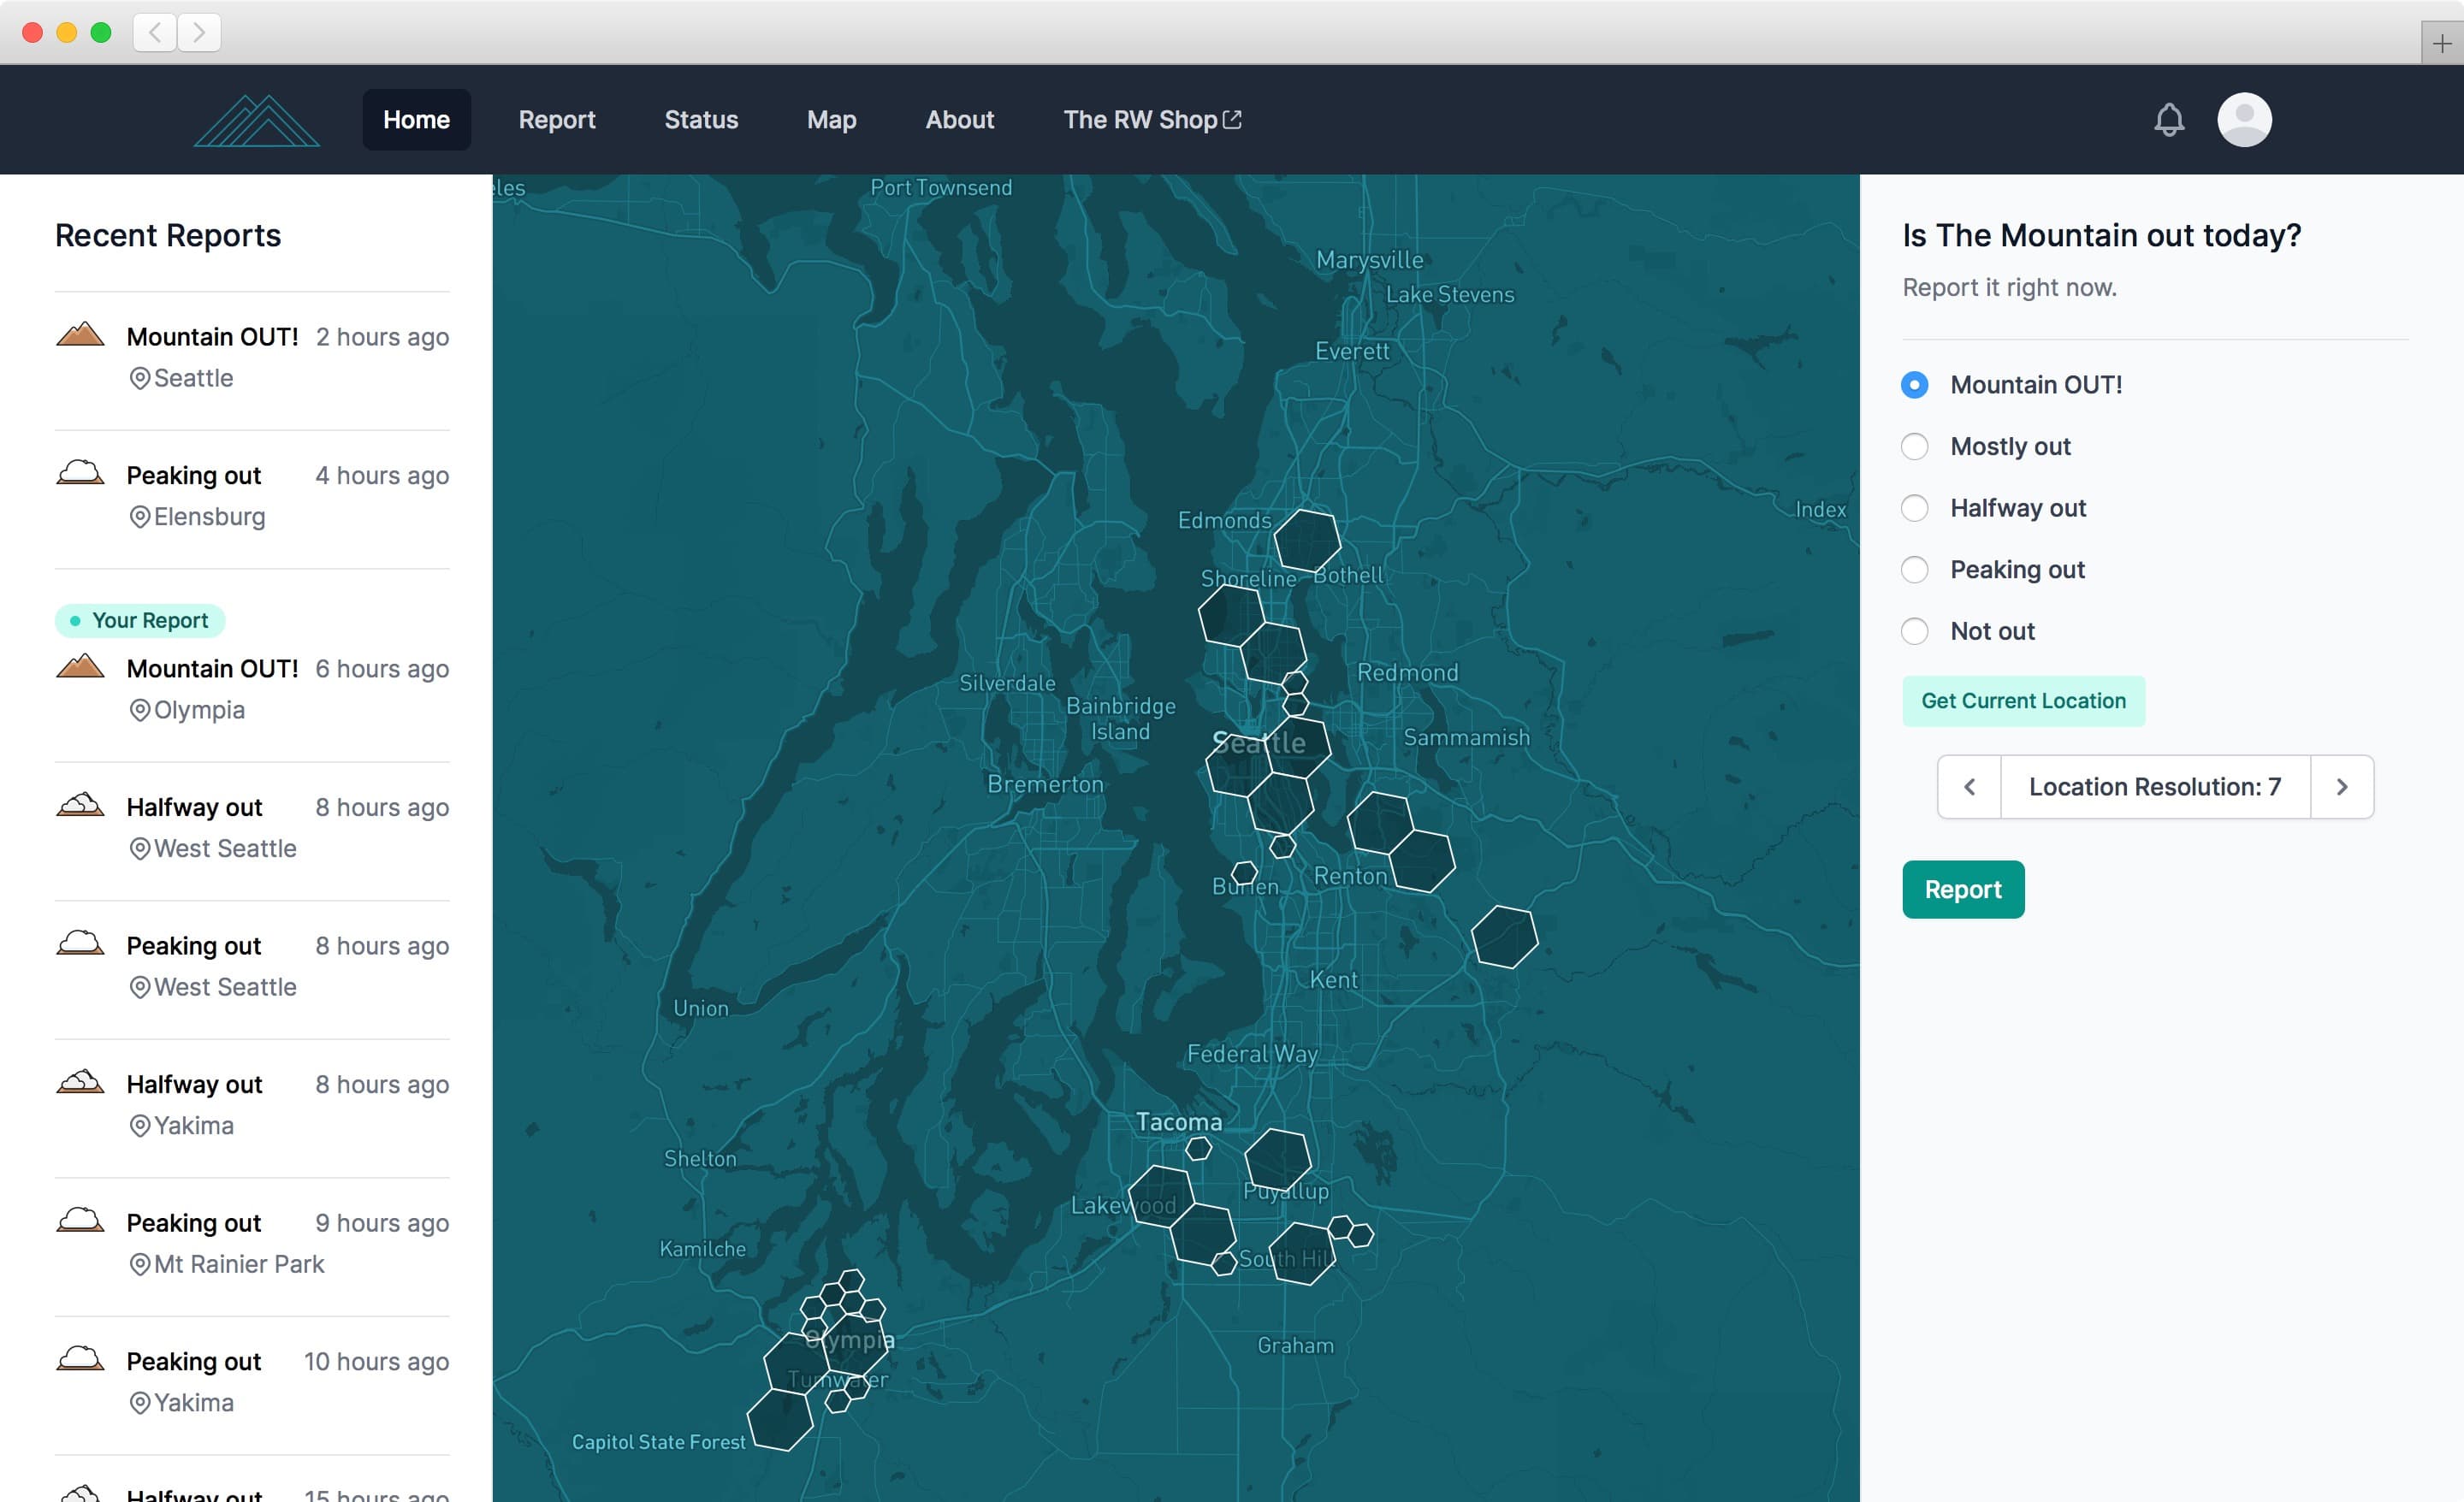Screen dimensions: 2464x1502
Task: Open the Status page
Action: coord(701,120)
